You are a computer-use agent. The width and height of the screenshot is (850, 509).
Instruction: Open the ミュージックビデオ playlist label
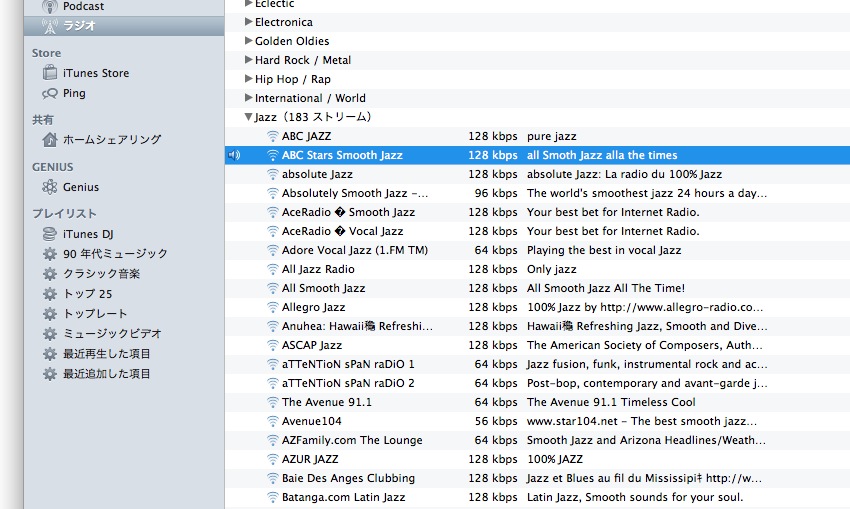tap(112, 334)
